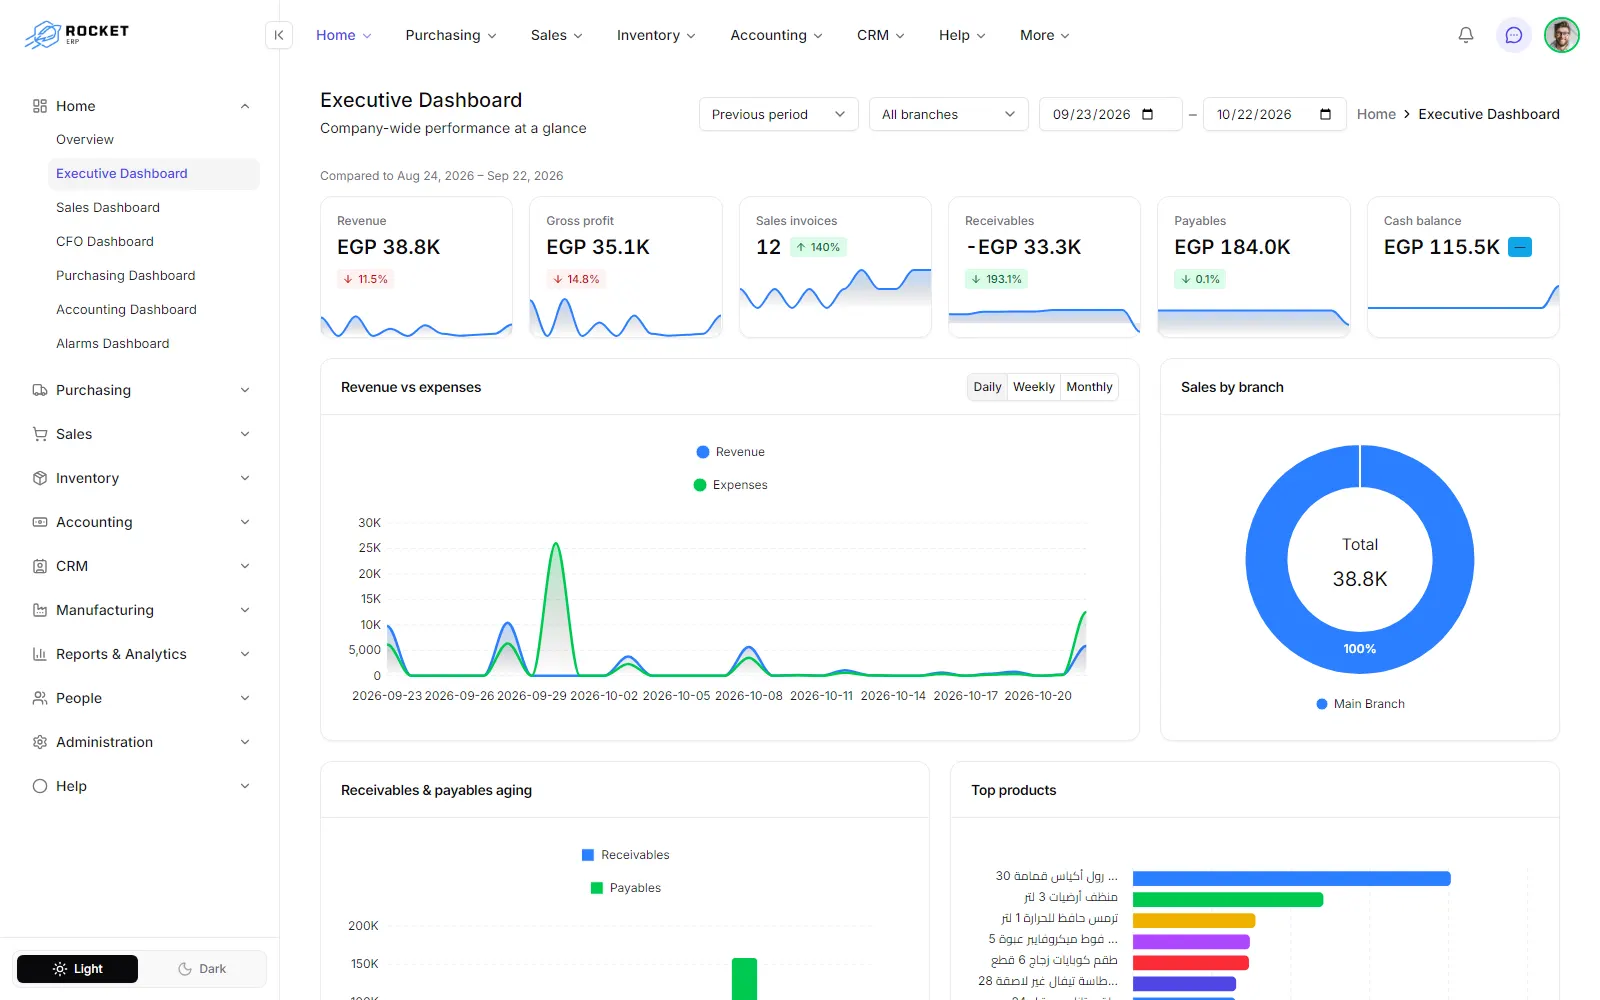Open the CRM menu in top navigation
Screen dimensions: 1600x1000
click(880, 35)
